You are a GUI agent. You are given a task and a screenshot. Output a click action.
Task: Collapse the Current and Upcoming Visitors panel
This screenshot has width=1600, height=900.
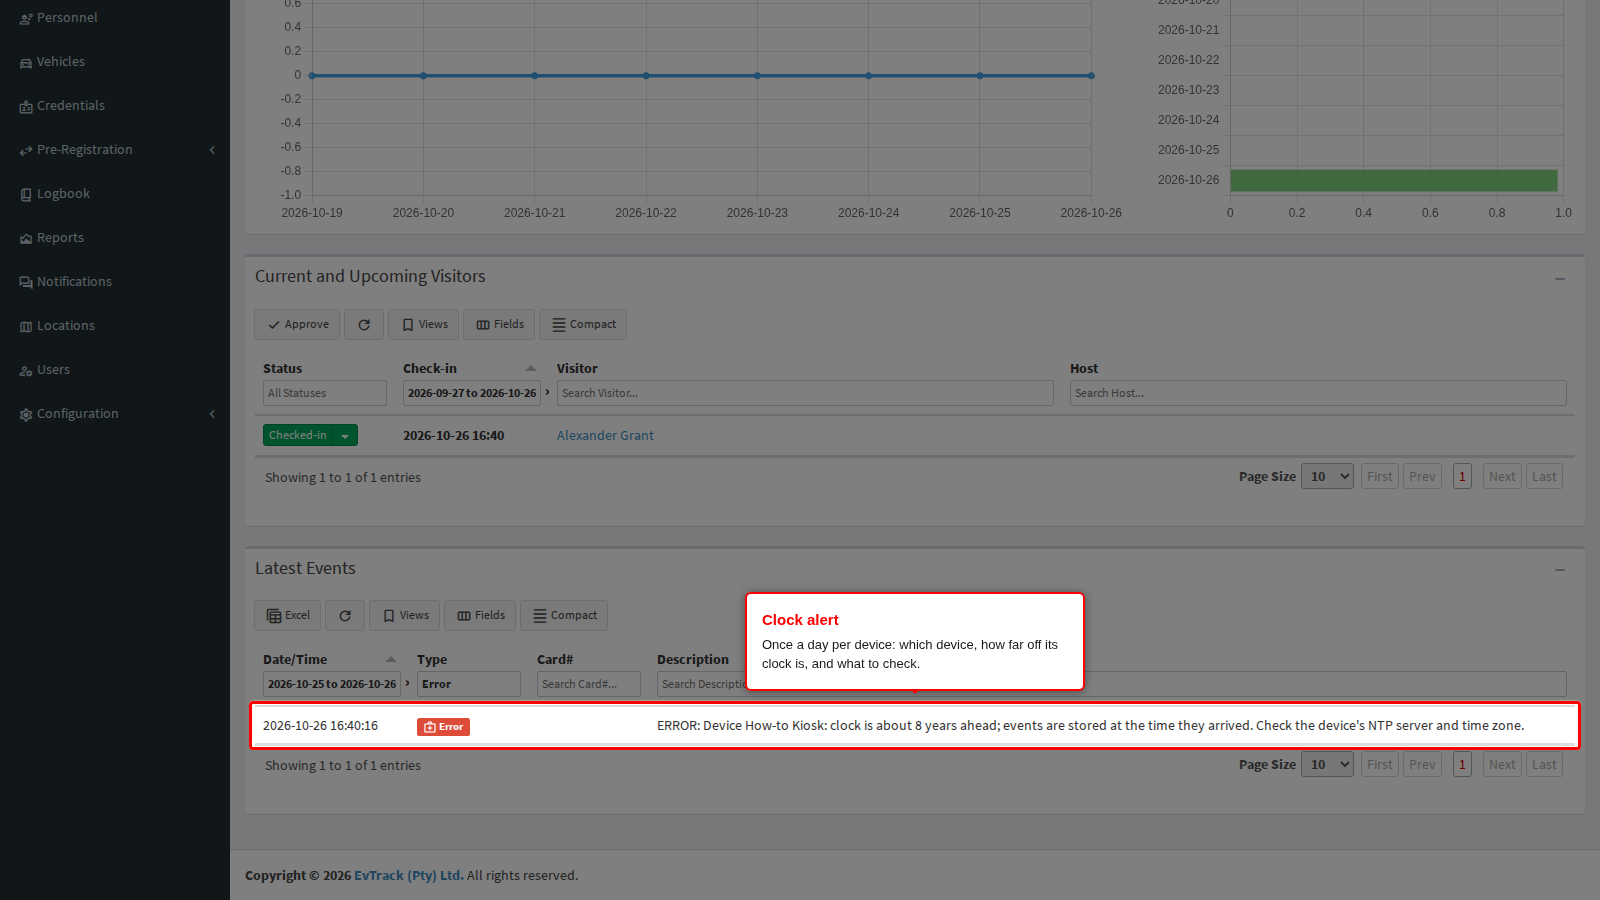(1560, 278)
